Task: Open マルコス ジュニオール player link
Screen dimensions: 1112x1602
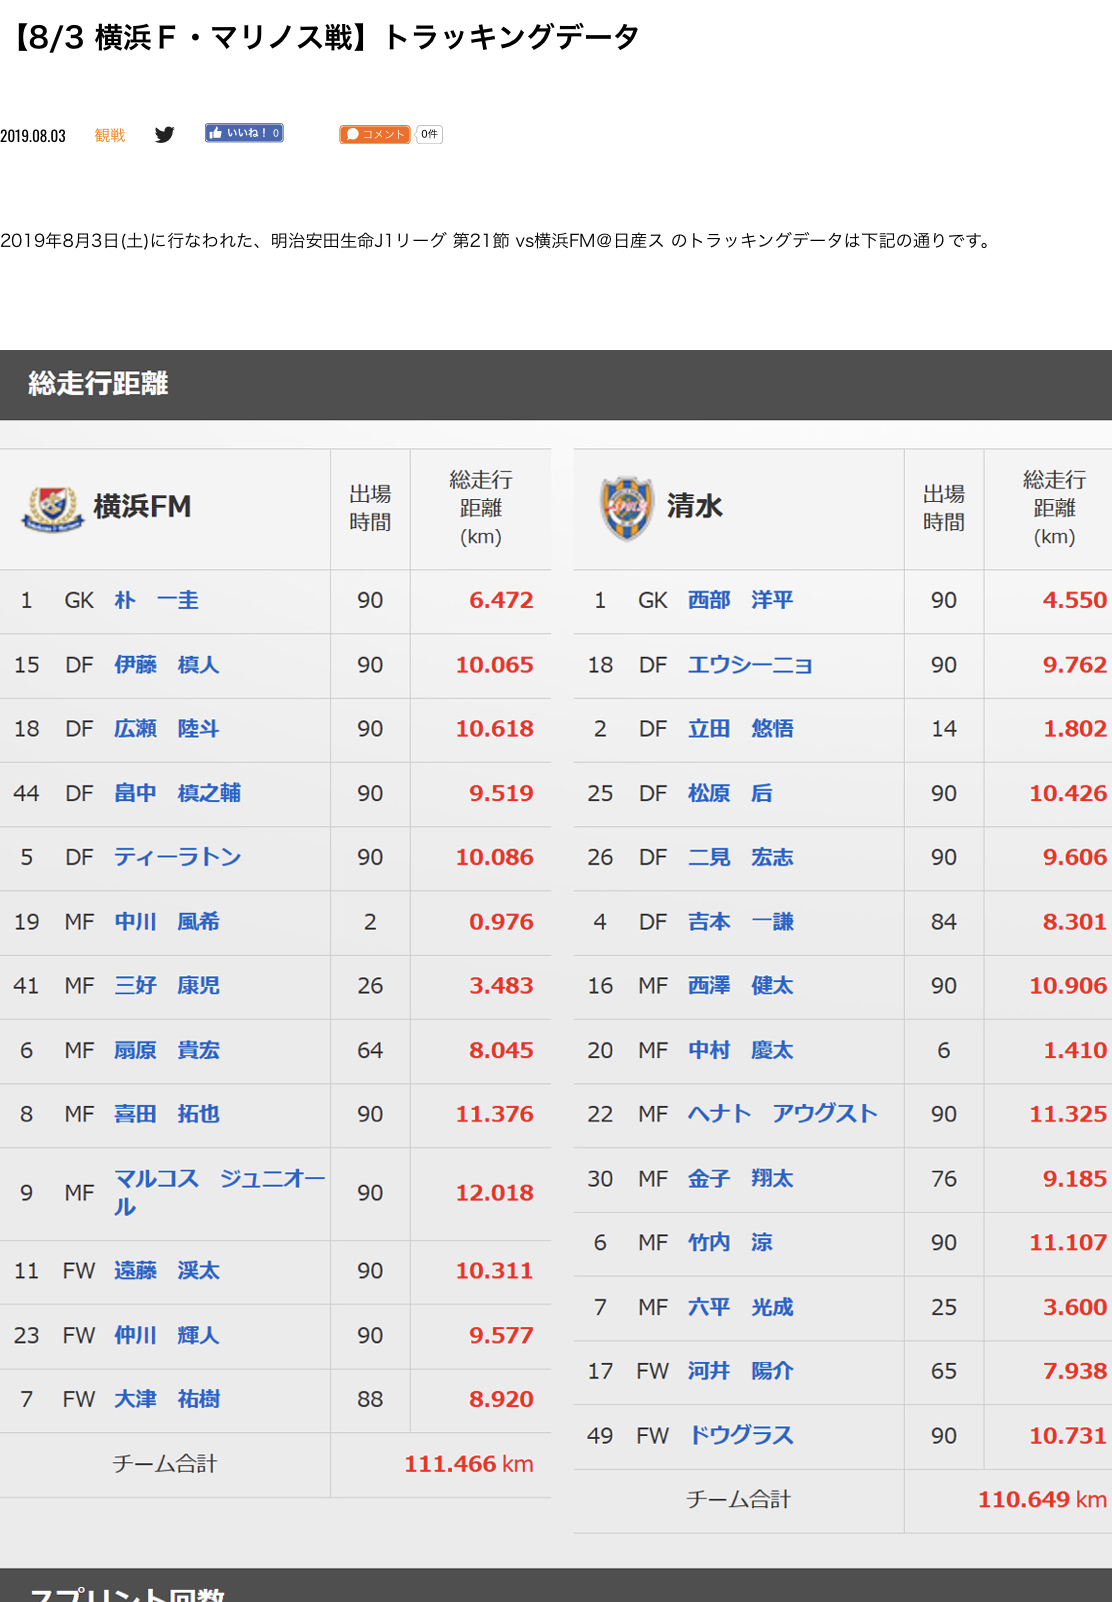Action: pos(218,1180)
